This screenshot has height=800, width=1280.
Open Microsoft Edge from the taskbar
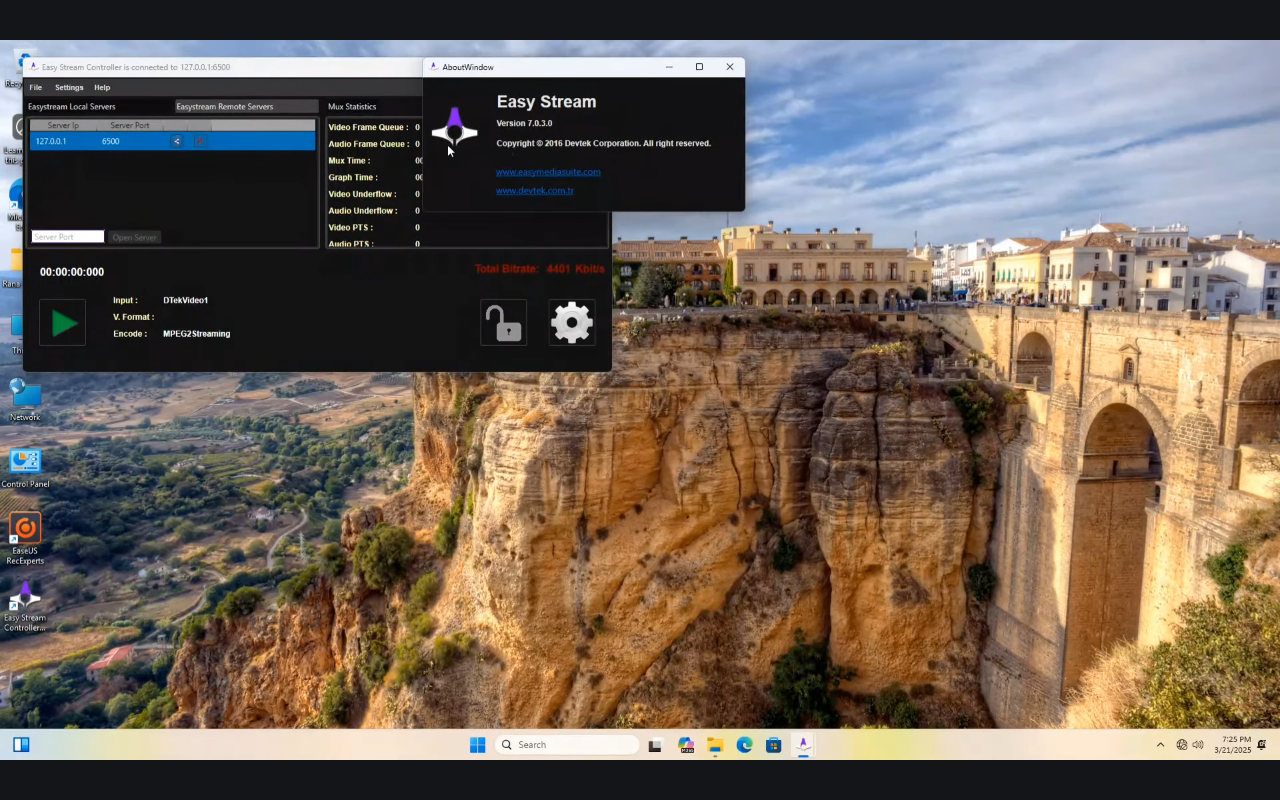744,744
